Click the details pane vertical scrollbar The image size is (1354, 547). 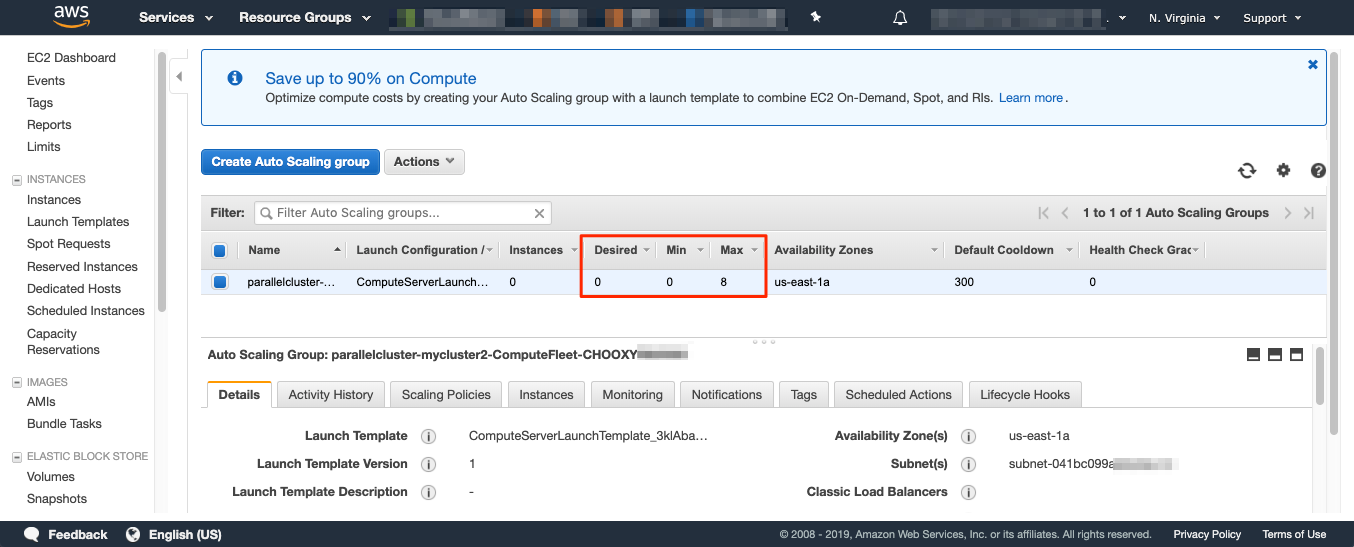point(1321,376)
